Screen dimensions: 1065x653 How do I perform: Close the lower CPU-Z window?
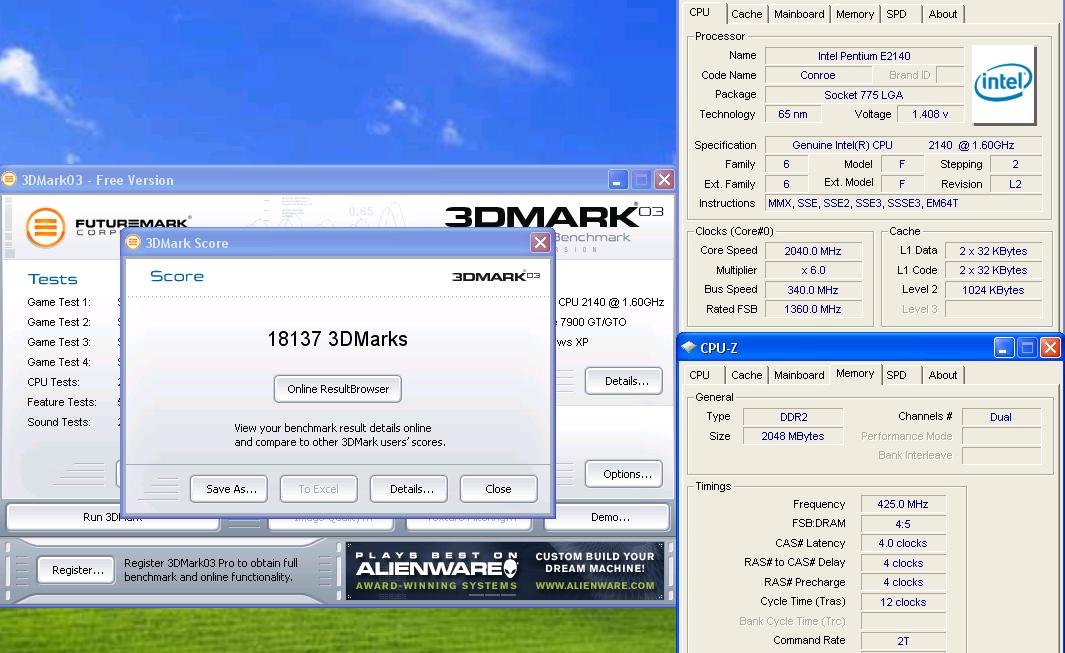tap(1050, 348)
